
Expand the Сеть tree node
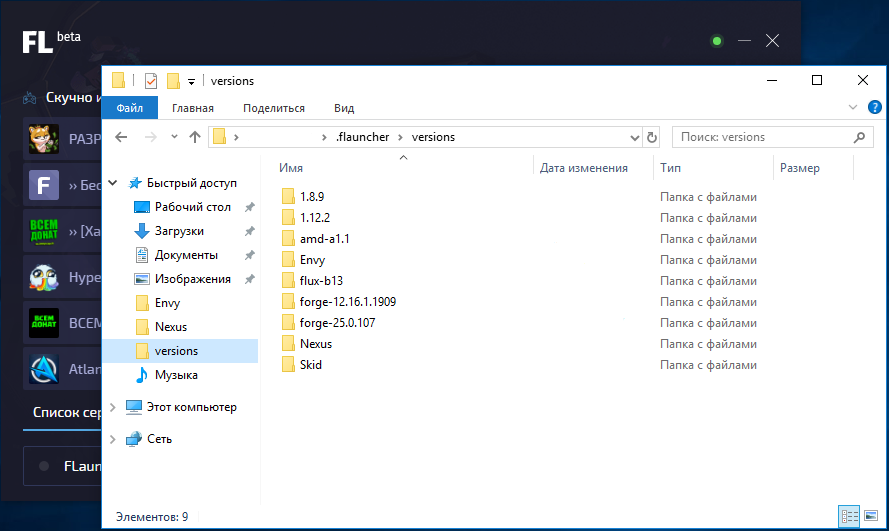(112, 439)
